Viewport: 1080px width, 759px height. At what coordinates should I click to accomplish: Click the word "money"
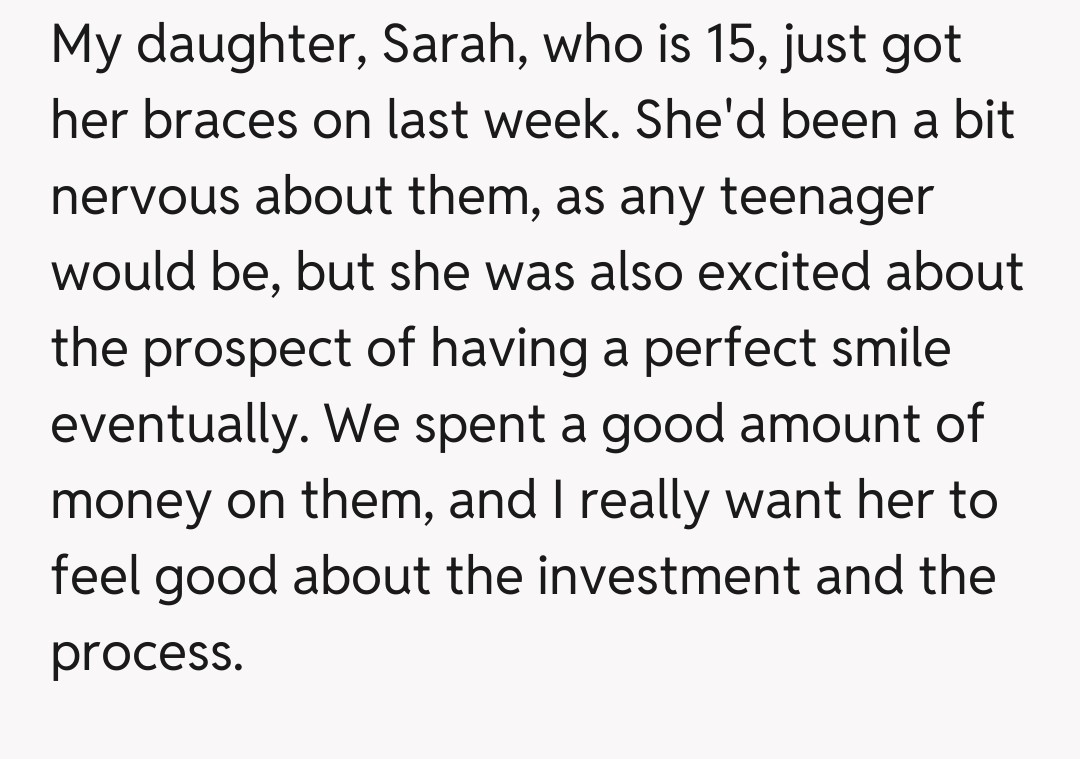tap(132, 501)
